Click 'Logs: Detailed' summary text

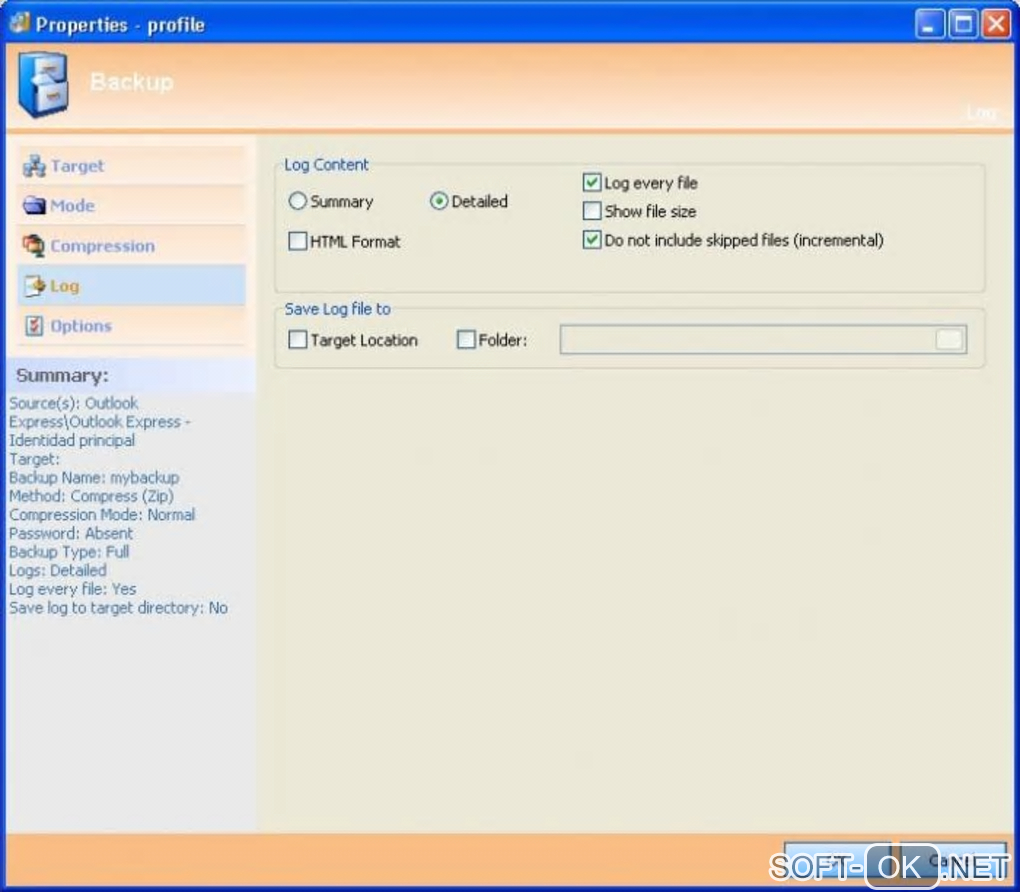click(x=58, y=571)
